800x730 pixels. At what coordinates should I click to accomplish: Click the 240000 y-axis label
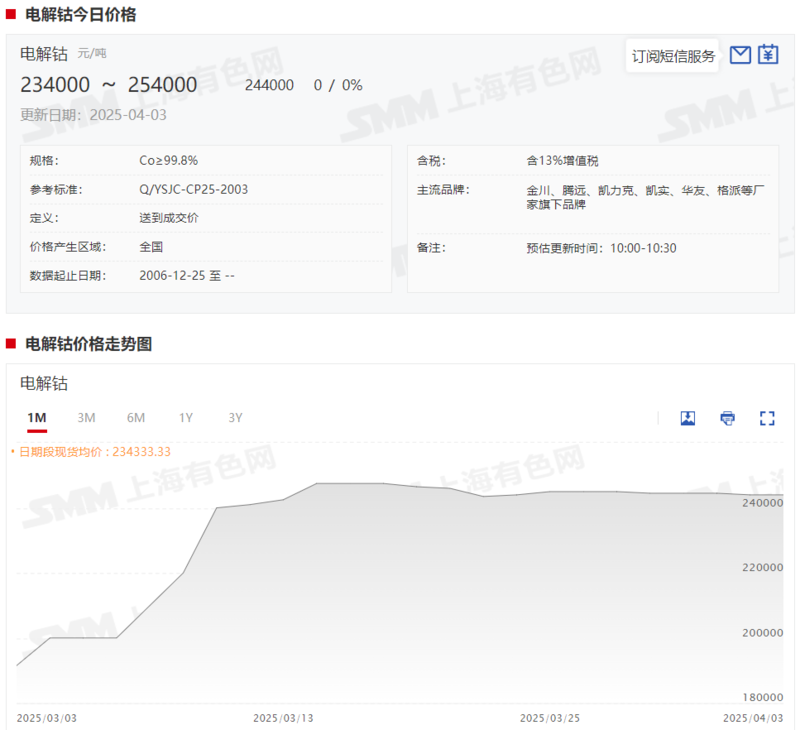[764, 503]
